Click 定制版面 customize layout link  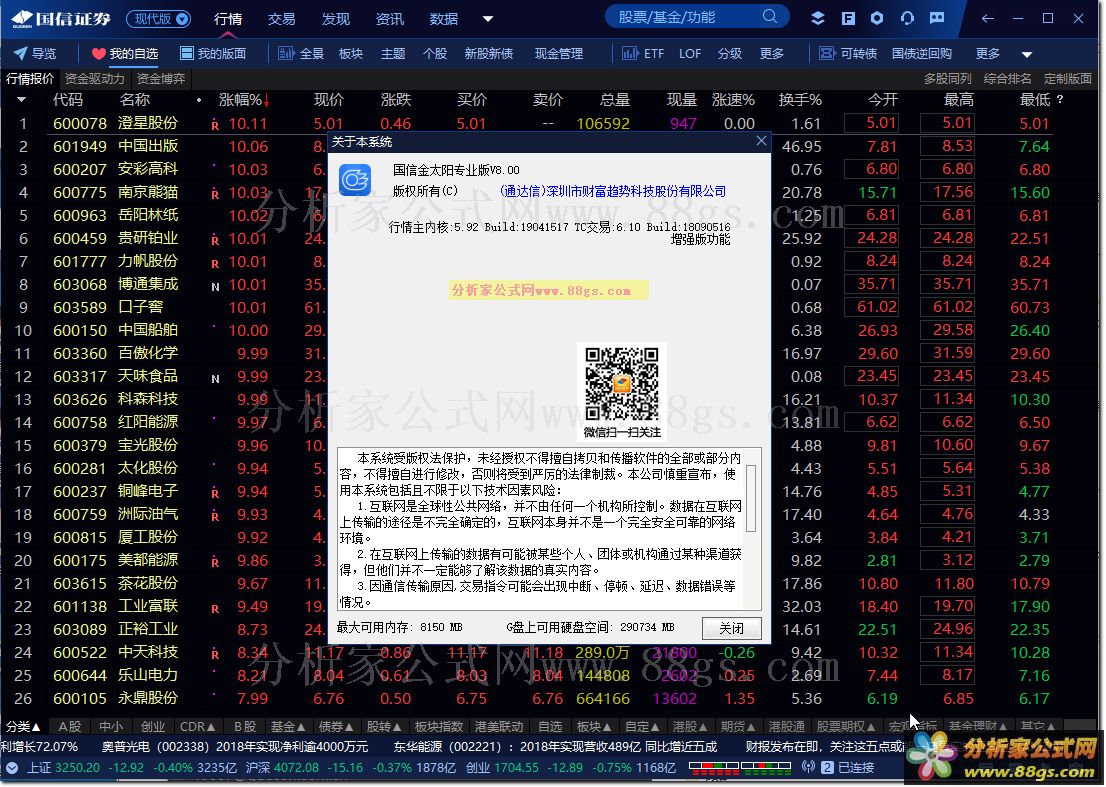[x=1068, y=79]
